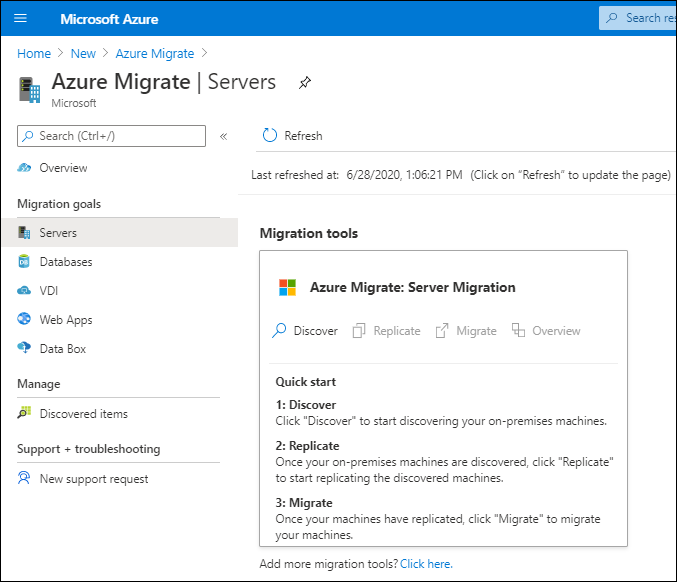Click the Migrate arrow icon

[x=442, y=331]
